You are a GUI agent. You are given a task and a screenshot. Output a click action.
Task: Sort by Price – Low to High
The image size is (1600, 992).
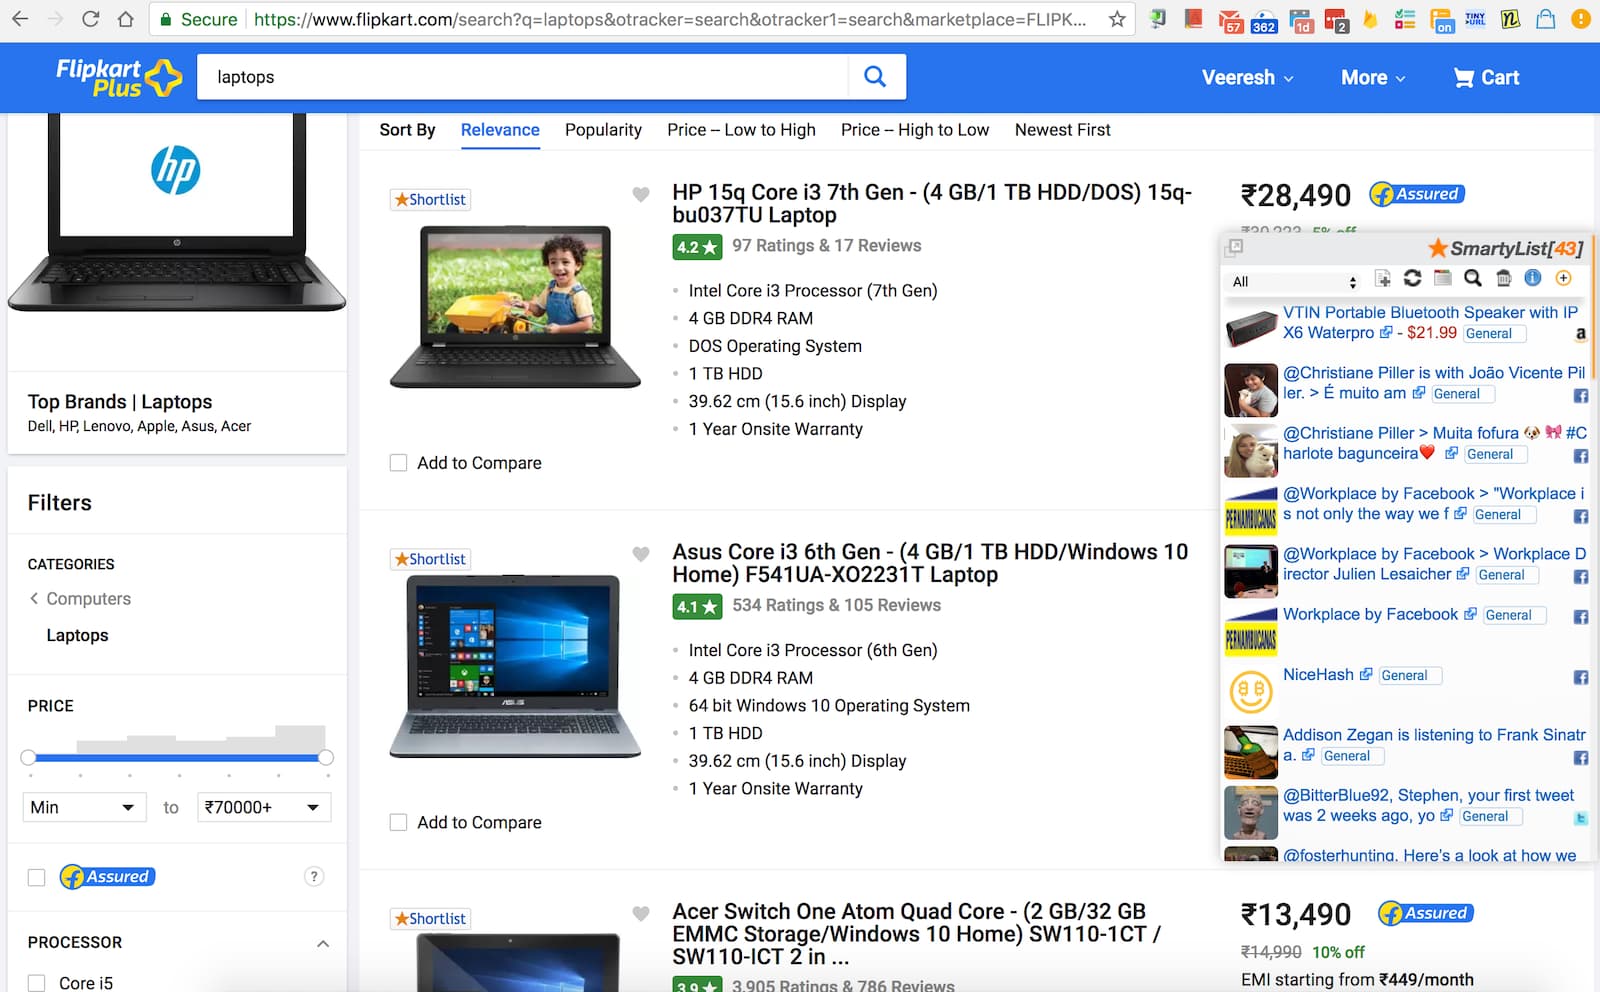click(x=741, y=130)
